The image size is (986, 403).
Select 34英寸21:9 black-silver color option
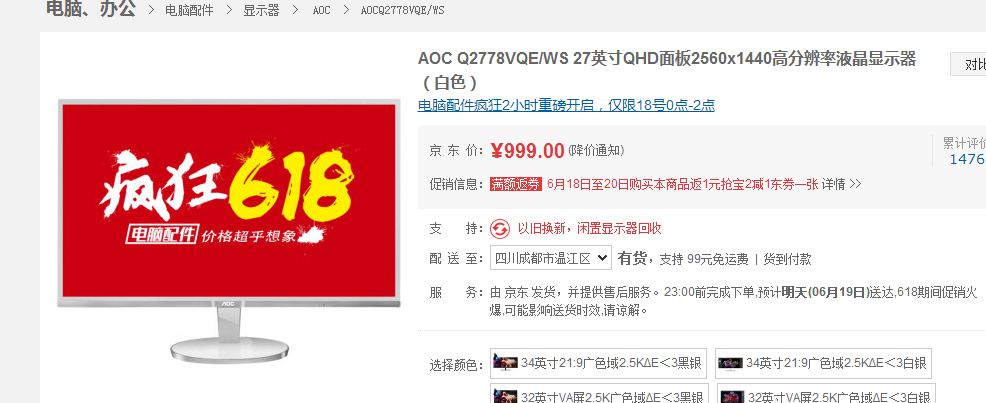click(x=597, y=363)
